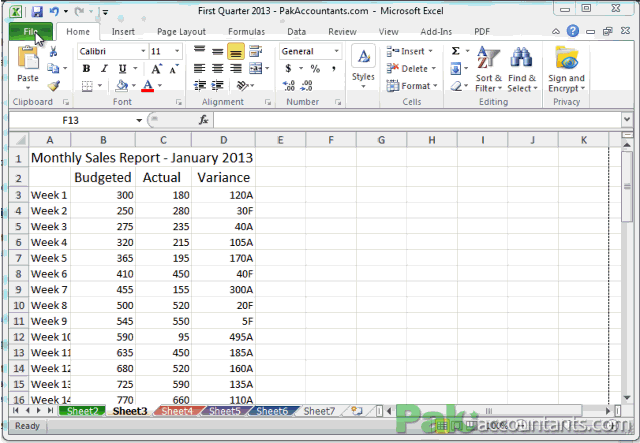
Task: Click the Copy icon
Action: [53, 68]
